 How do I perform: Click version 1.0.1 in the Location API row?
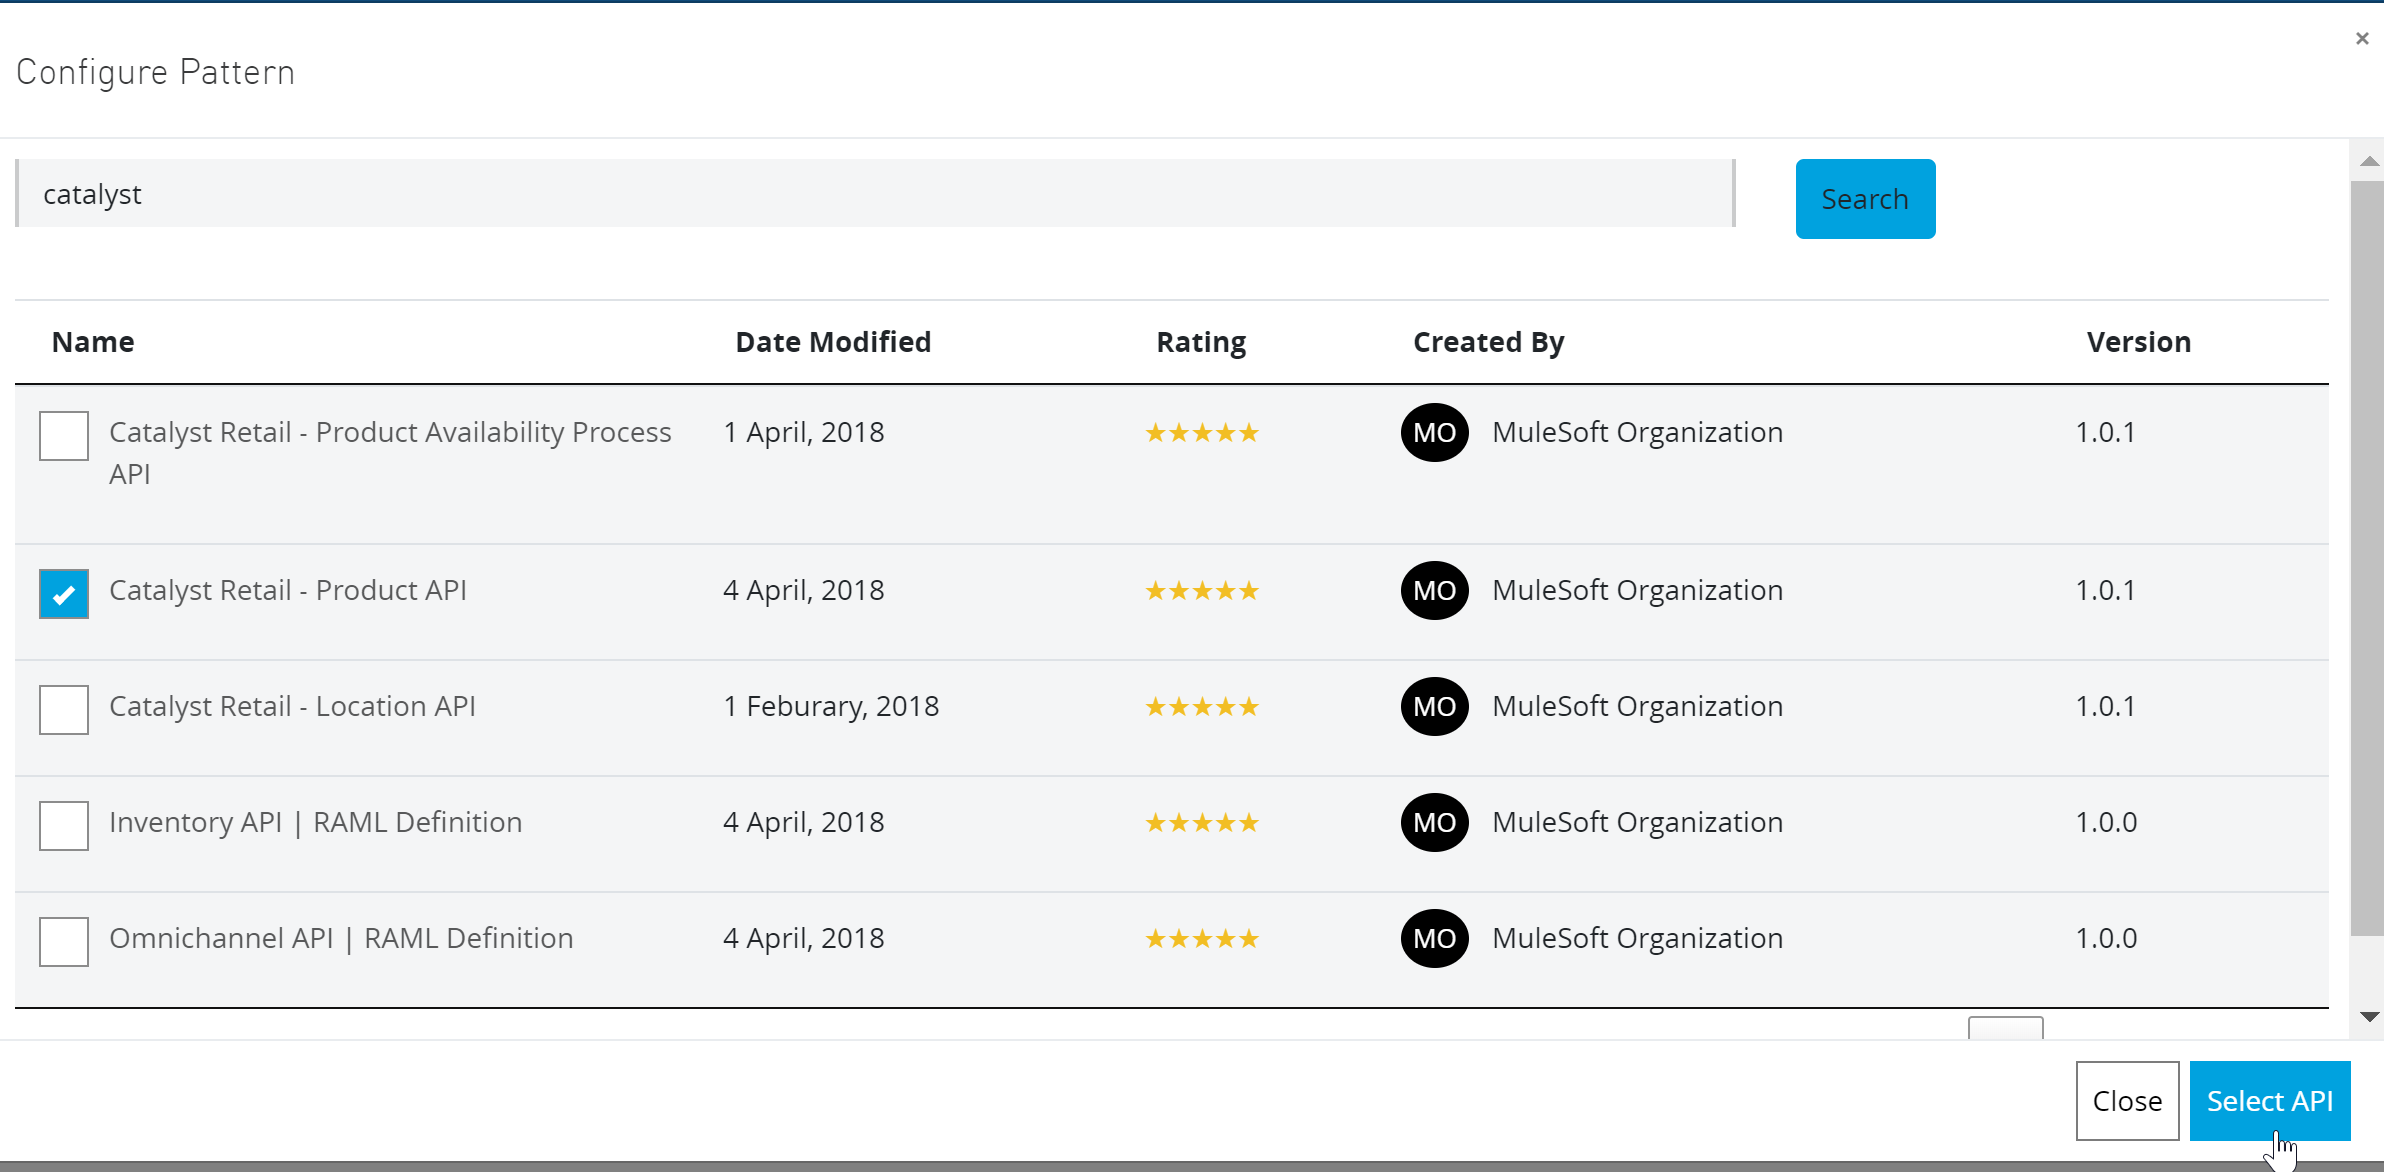pos(2105,706)
